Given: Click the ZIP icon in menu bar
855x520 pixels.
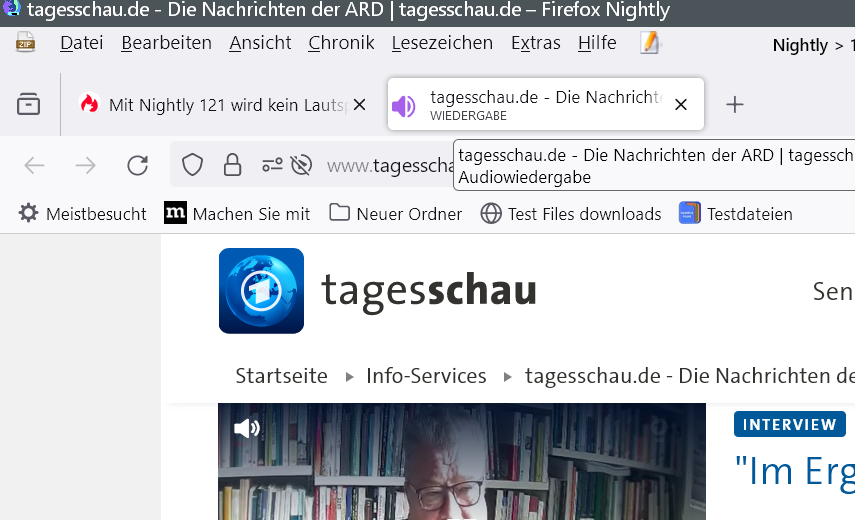Looking at the screenshot, I should (x=25, y=43).
